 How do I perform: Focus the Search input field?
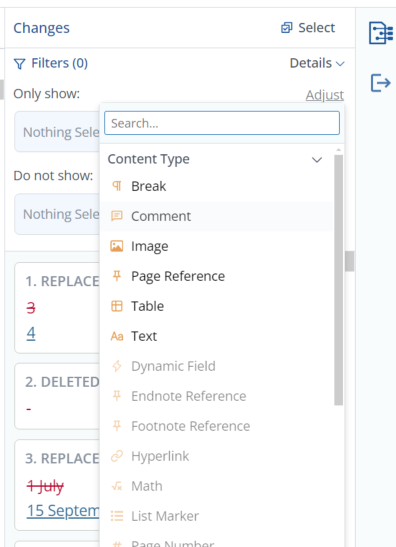tap(222, 123)
